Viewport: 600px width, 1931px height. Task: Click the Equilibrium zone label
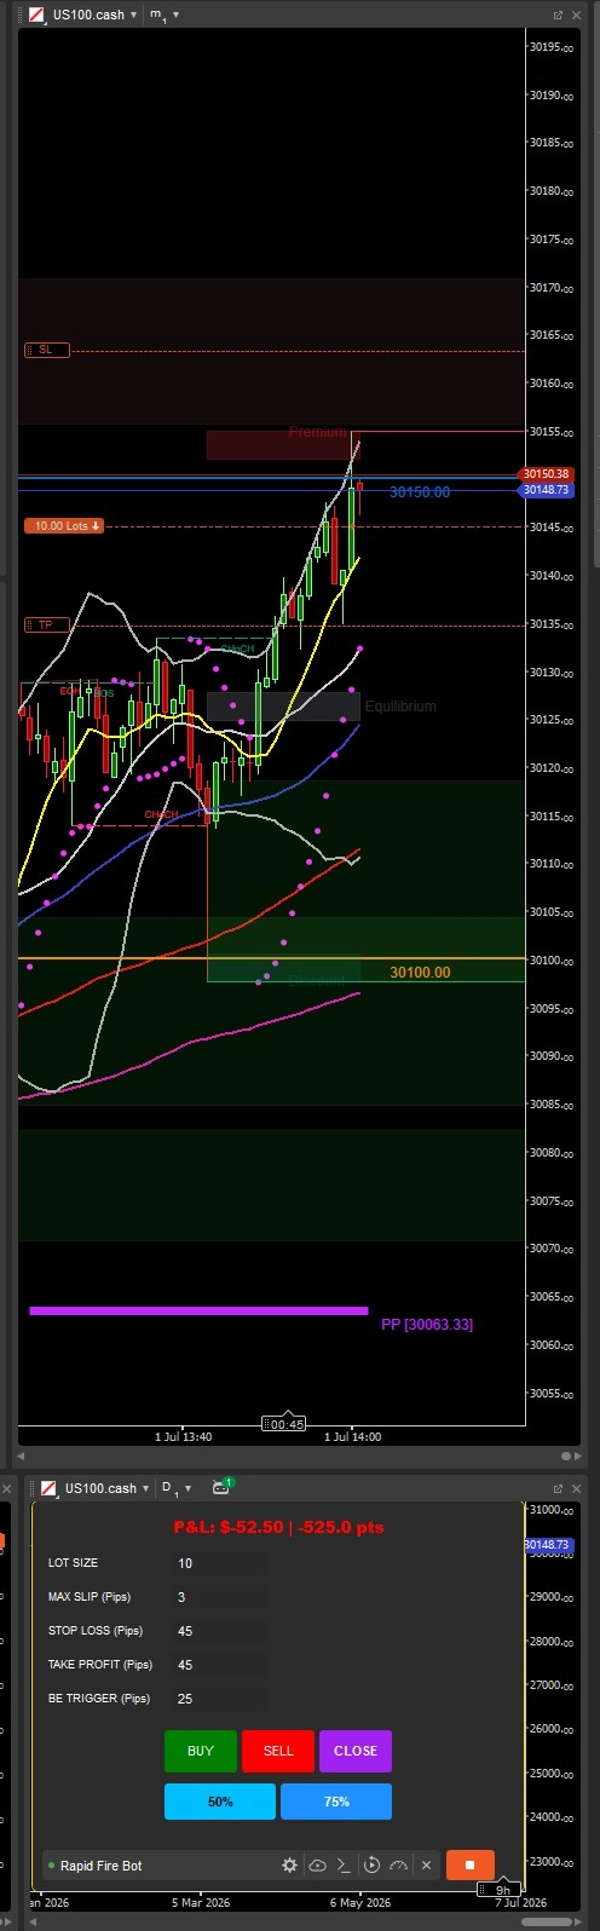point(400,706)
